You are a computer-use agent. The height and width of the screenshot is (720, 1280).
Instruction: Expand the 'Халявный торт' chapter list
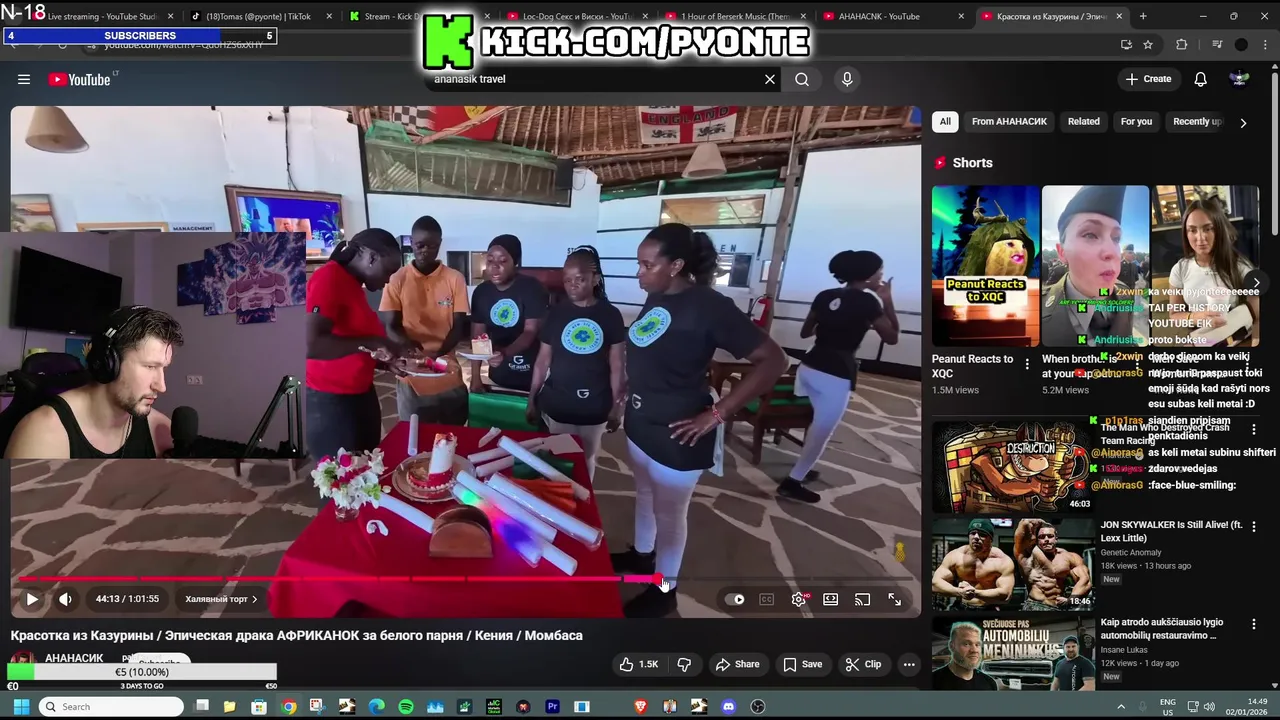[x=221, y=599]
